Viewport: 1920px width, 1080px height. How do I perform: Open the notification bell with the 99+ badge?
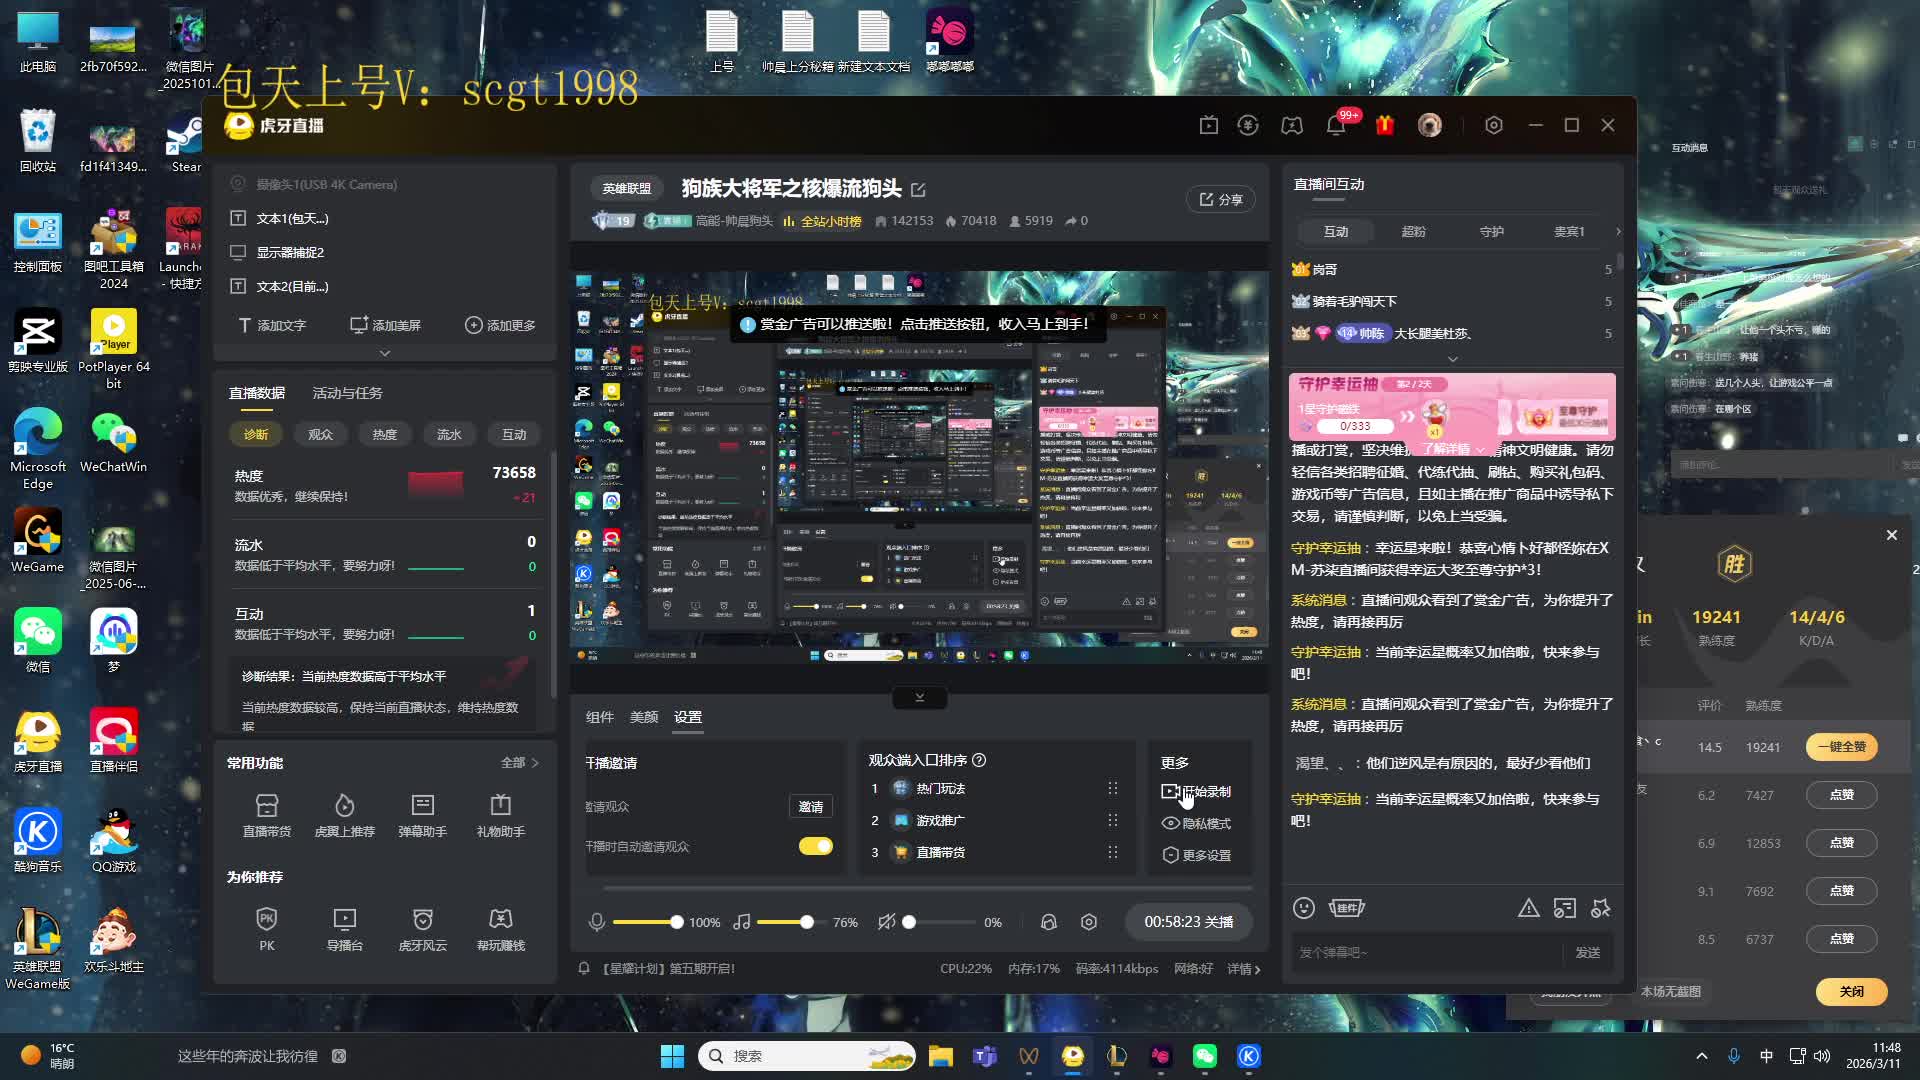pyautogui.click(x=1336, y=125)
